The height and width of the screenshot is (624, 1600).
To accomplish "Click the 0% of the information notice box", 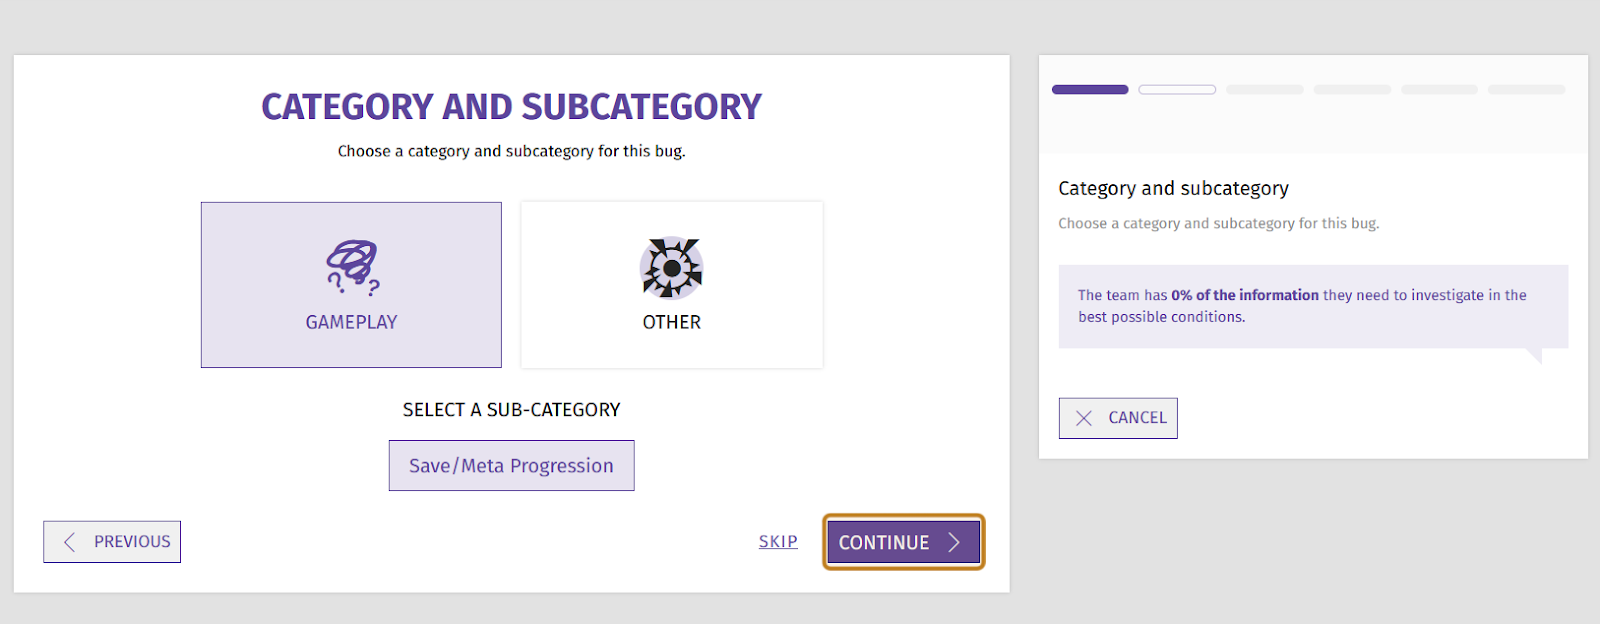I will (x=1313, y=306).
